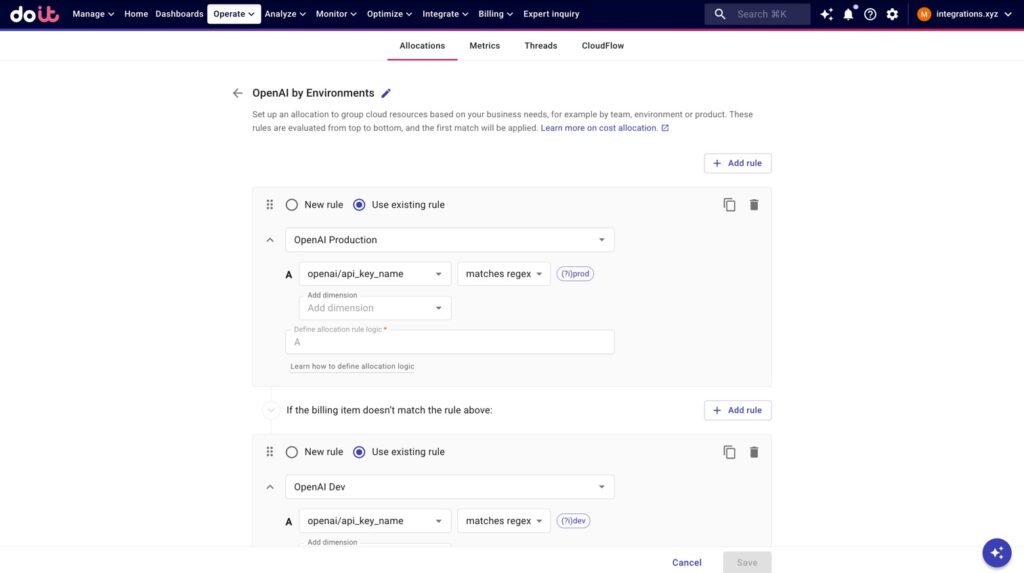
Task: Select New rule radio for the OpenAI Dev rule
Action: pyautogui.click(x=292, y=452)
